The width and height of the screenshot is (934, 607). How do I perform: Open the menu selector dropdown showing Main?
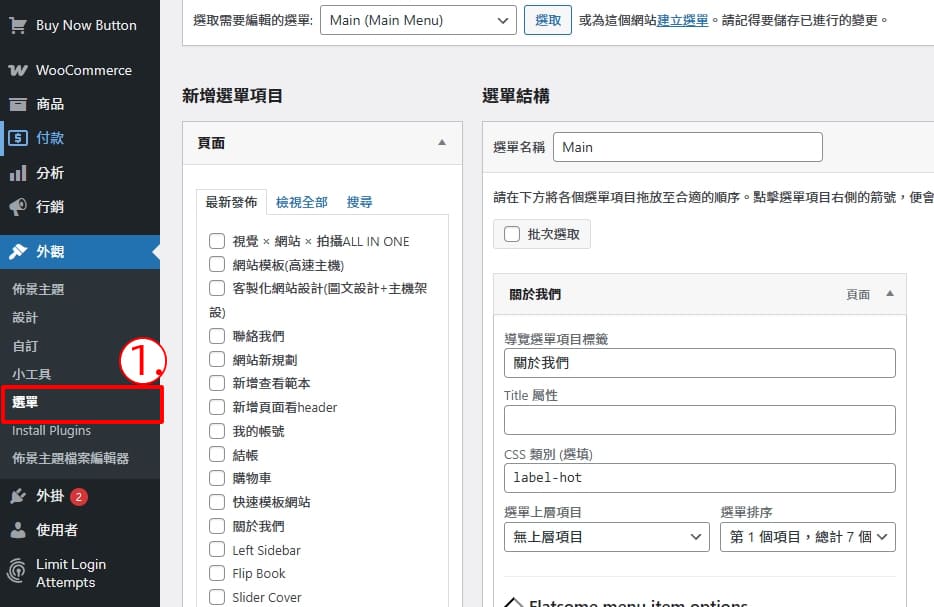[417, 20]
